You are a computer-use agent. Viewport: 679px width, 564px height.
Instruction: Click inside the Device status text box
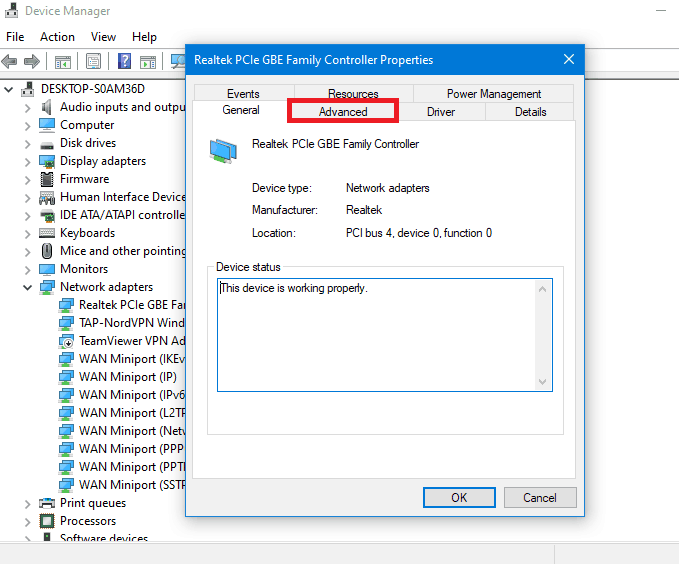(x=377, y=335)
